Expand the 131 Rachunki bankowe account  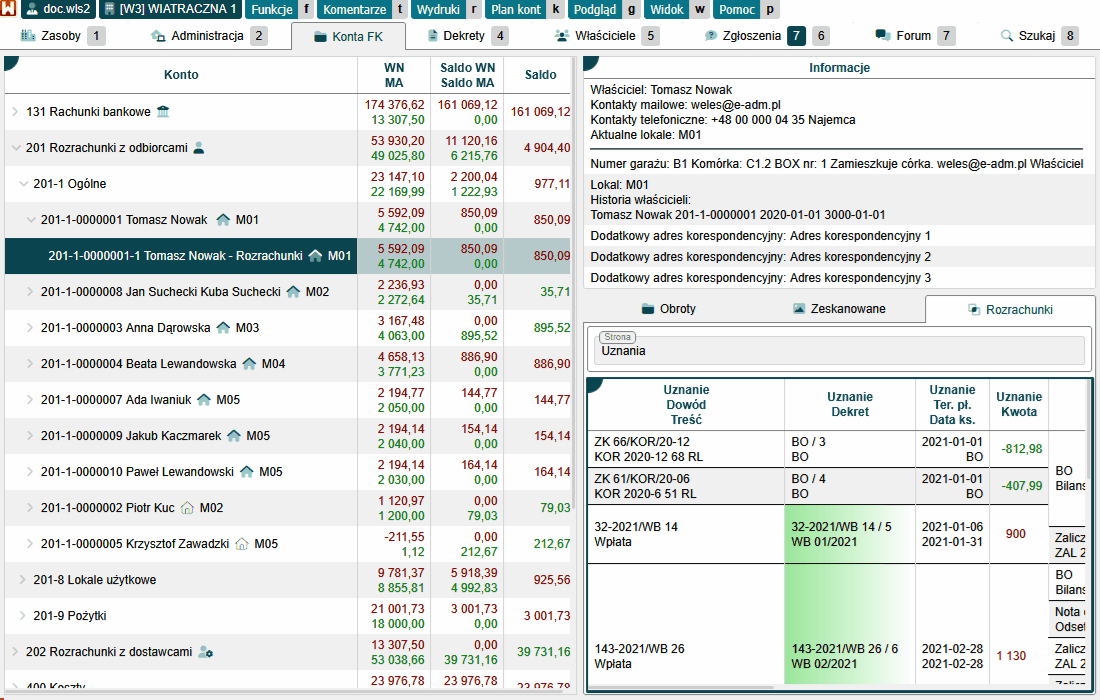point(15,112)
